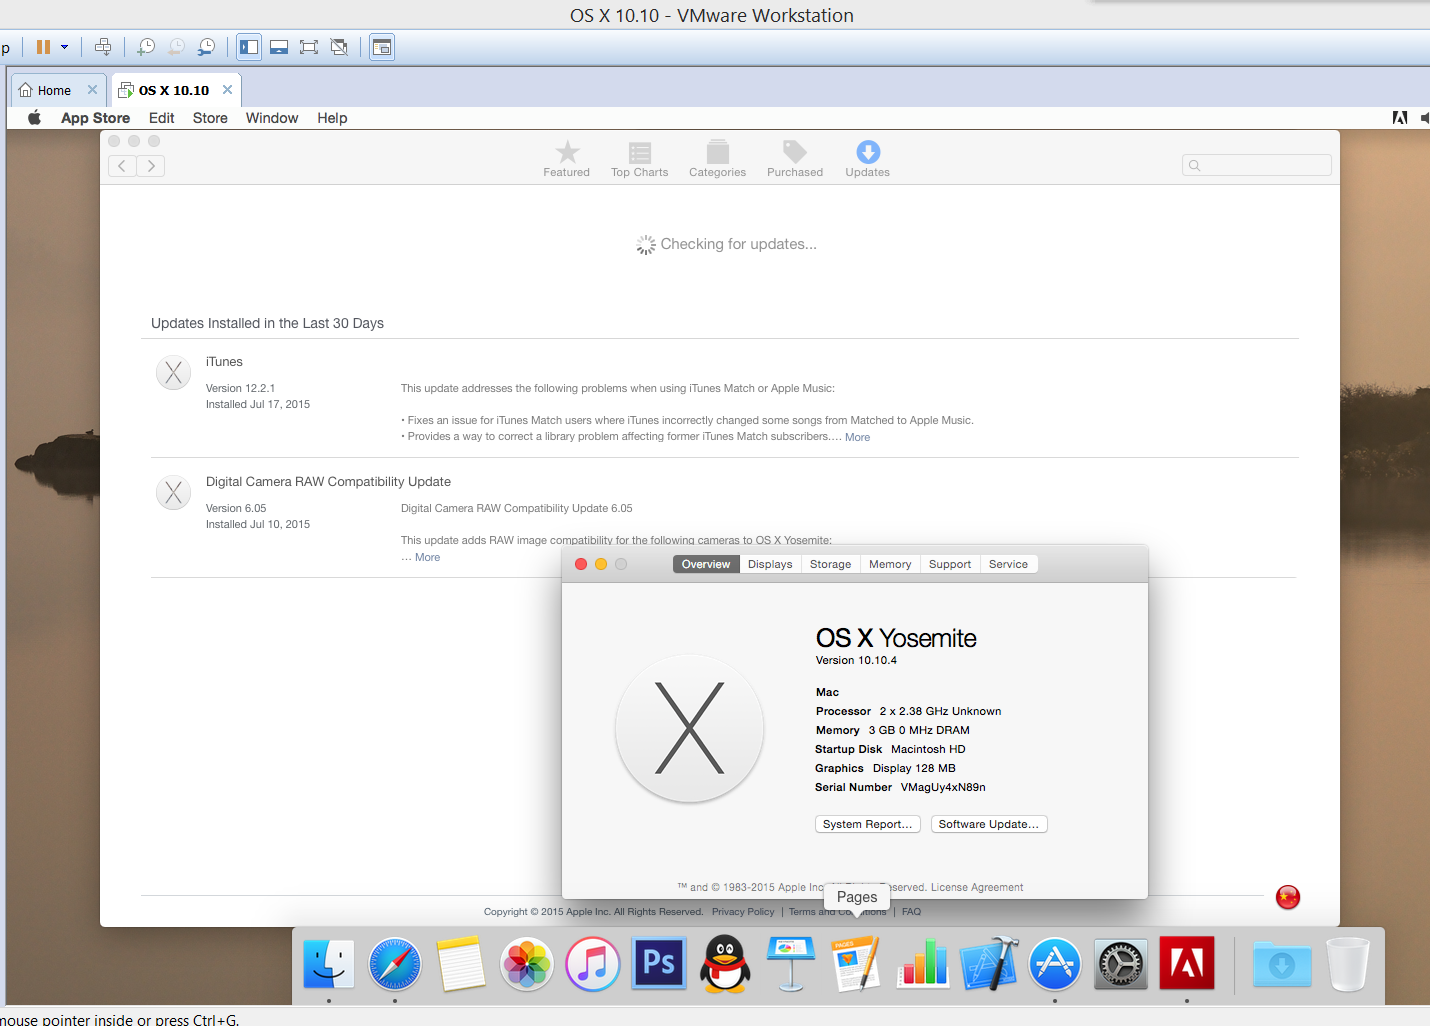Expand iTunes update description with More
1430x1026 pixels.
[x=857, y=437]
